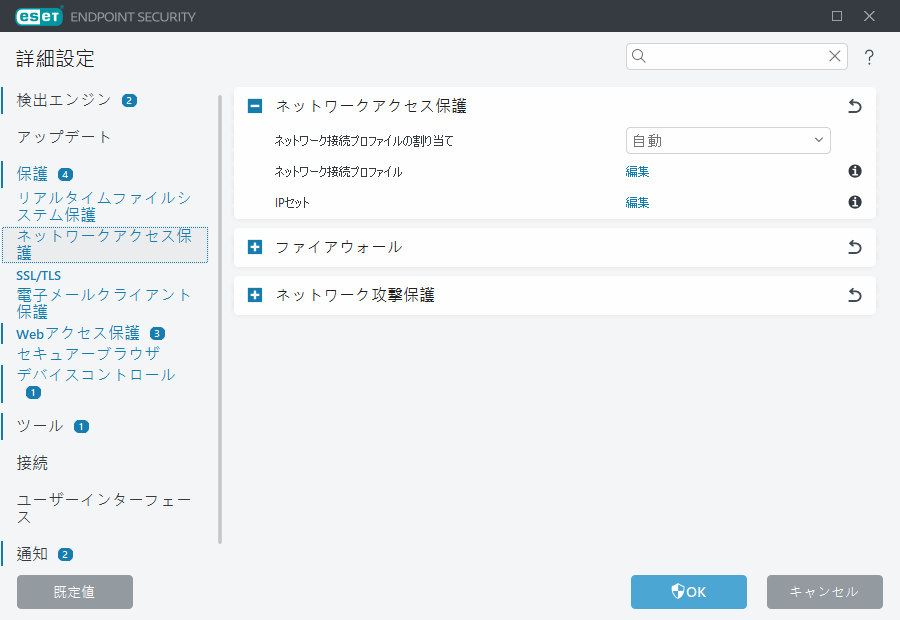Collapse the ネットワークアクセス保護 section
This screenshot has height=620, width=900.
[x=253, y=105]
